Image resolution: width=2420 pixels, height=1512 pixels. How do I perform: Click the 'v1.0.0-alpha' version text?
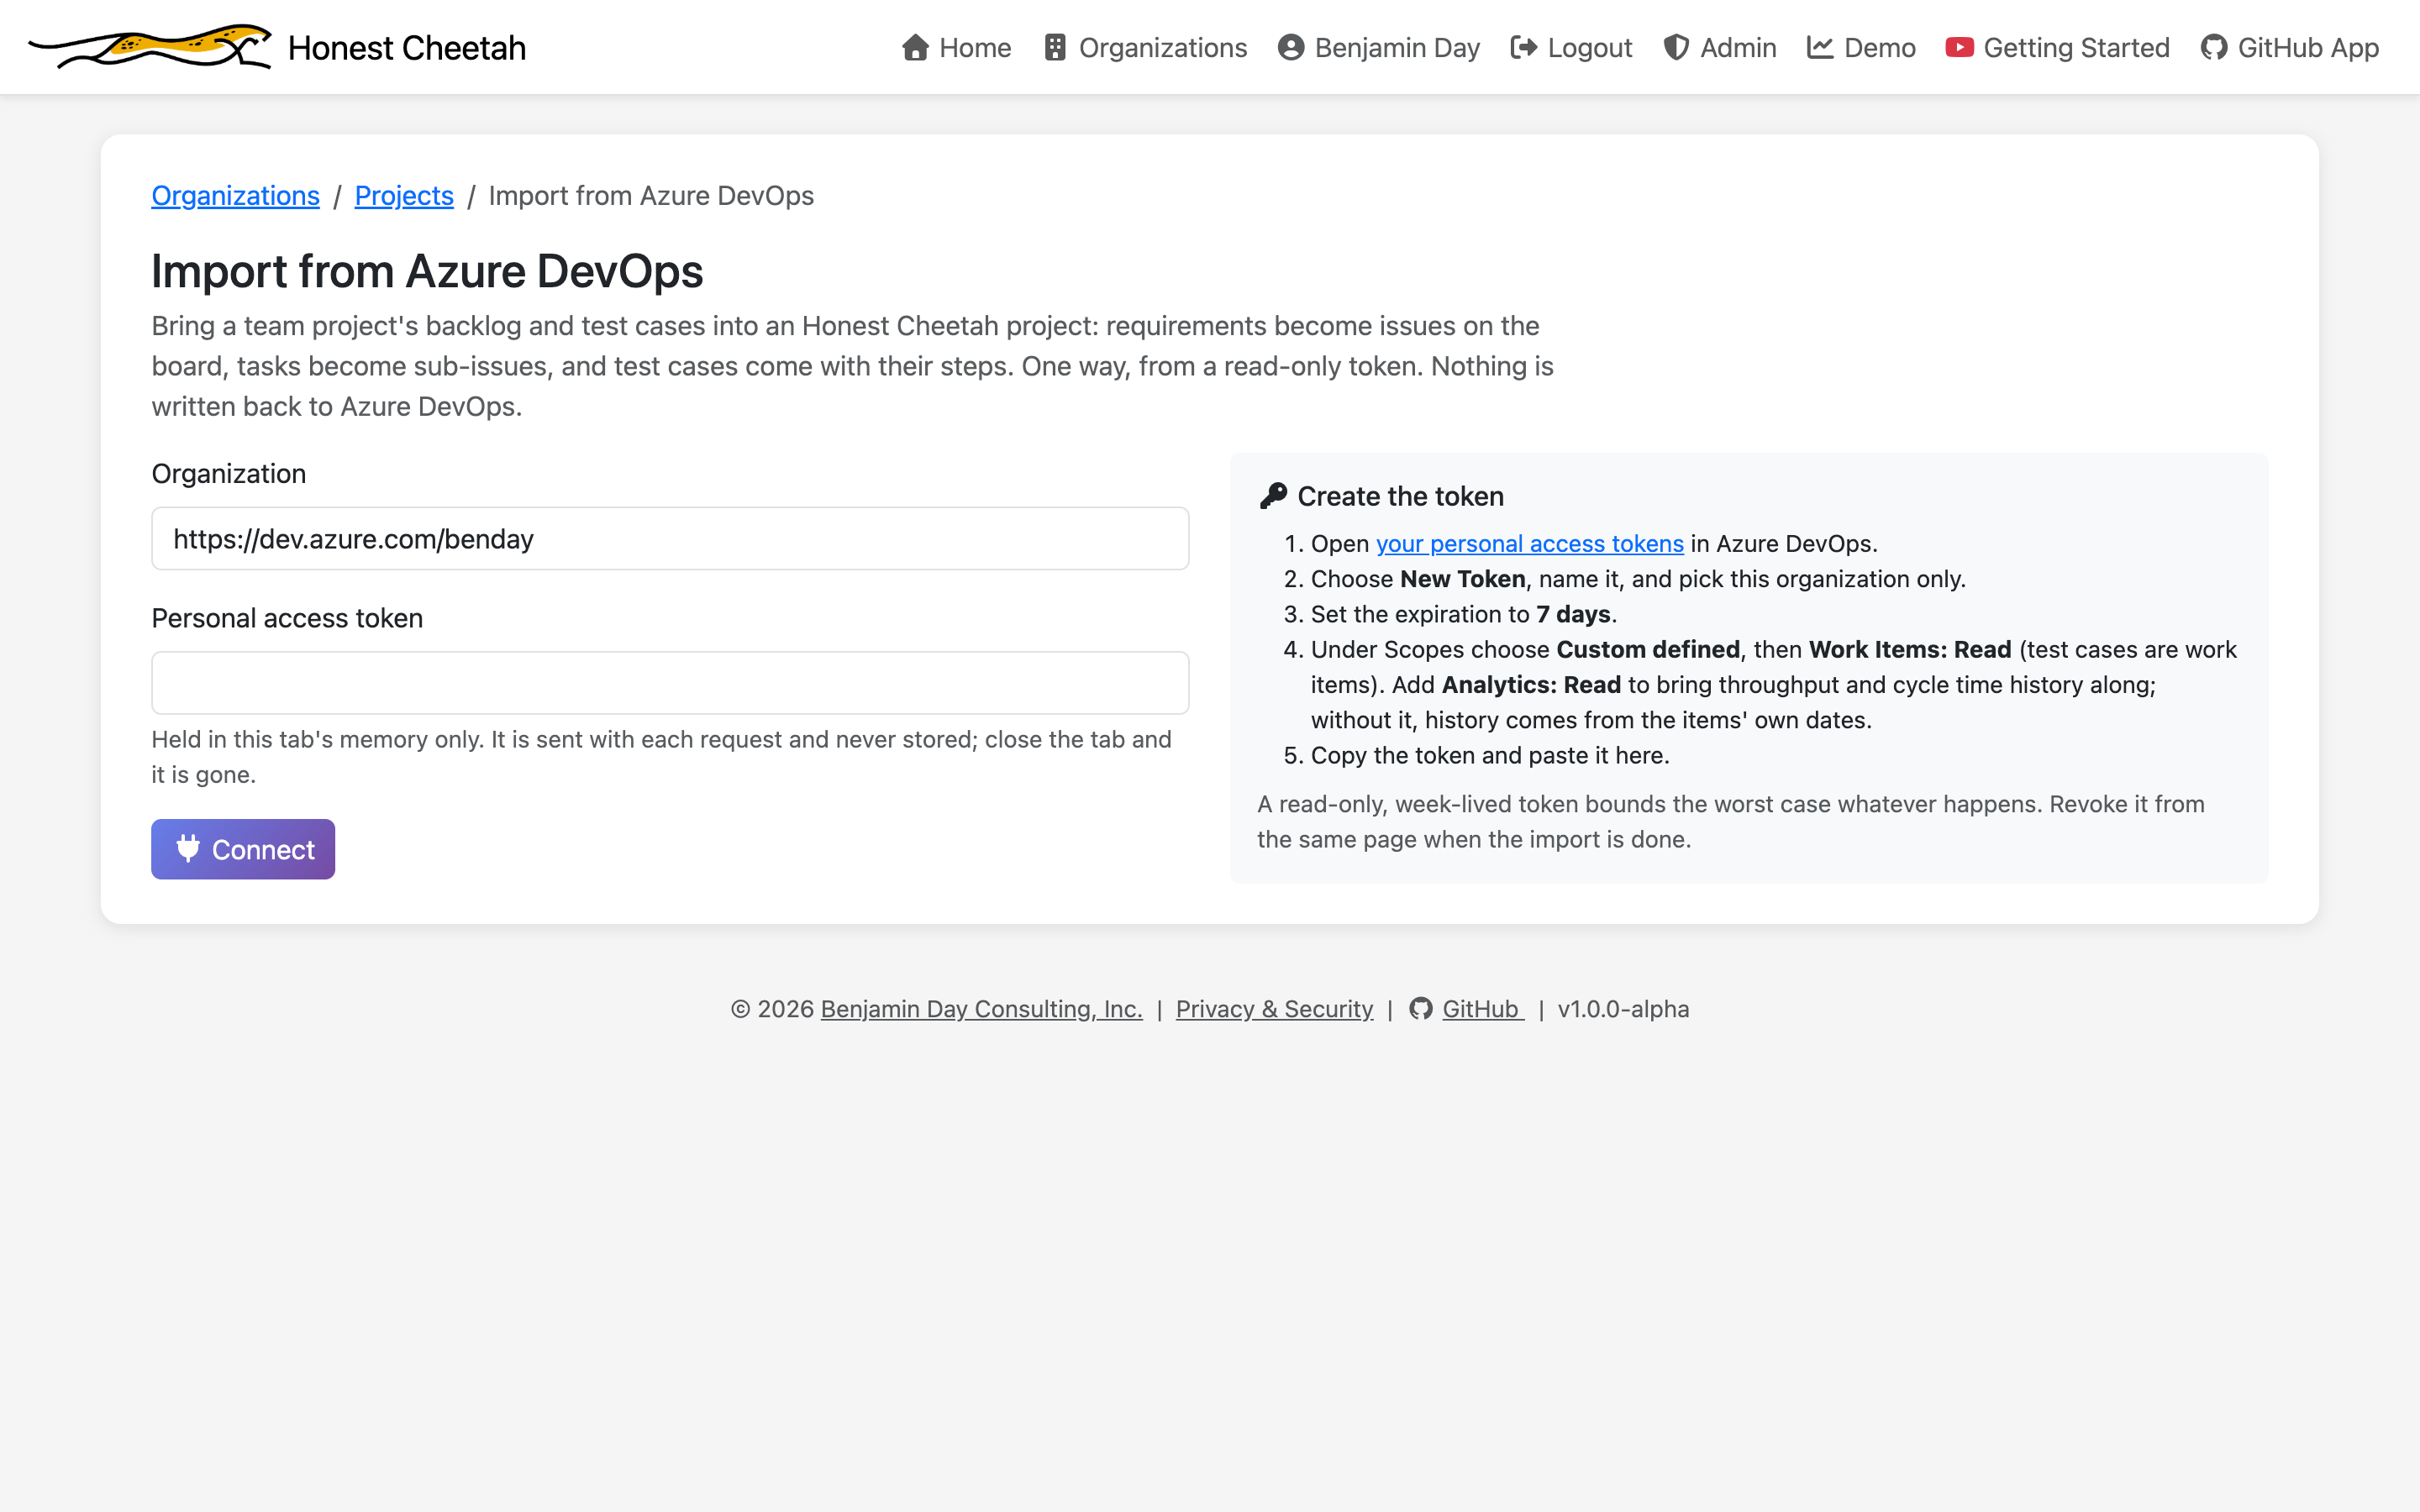click(x=1623, y=1009)
